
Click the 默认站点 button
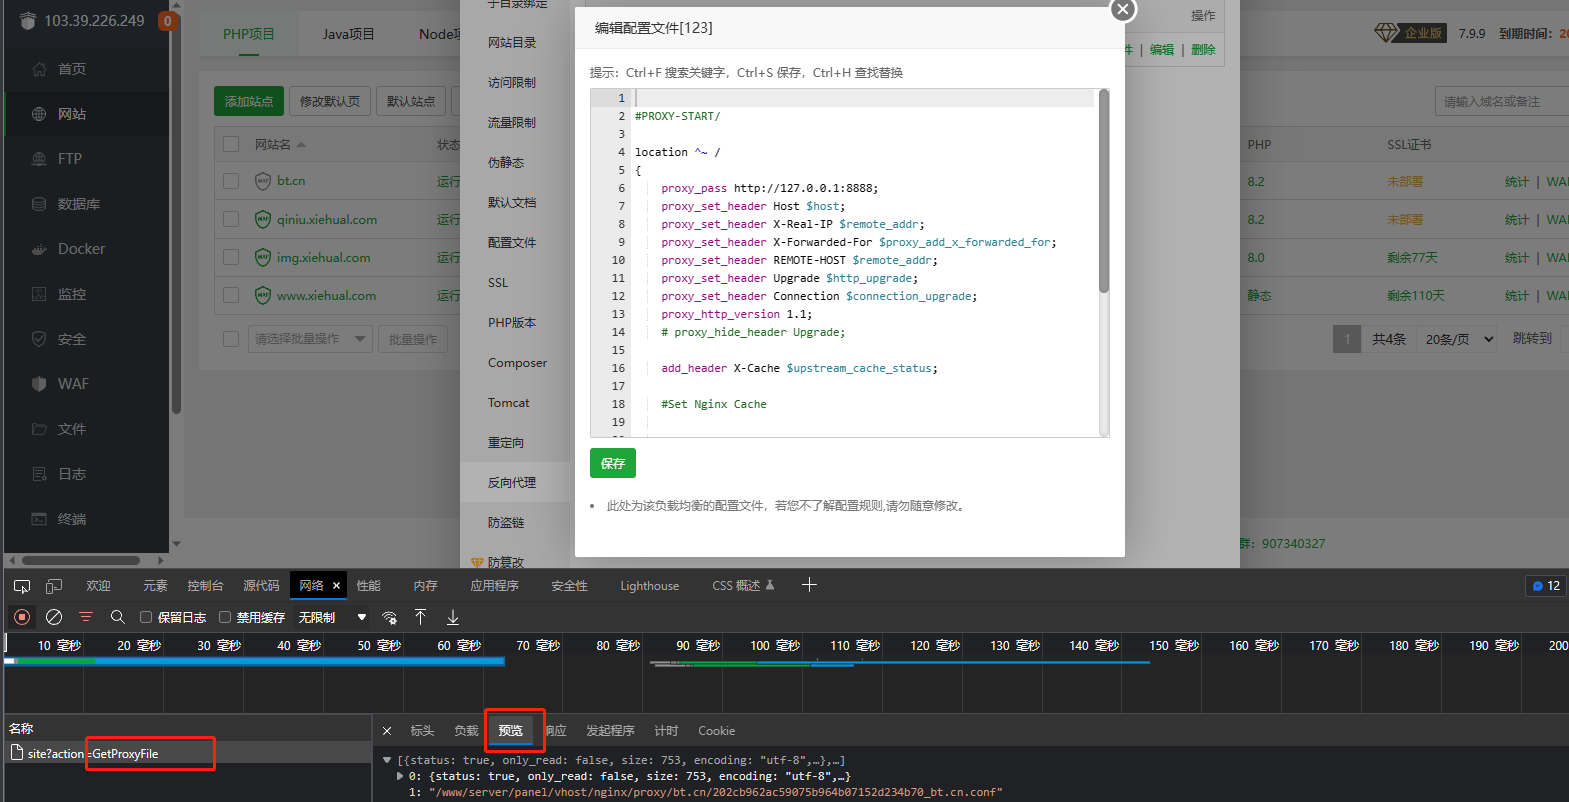[411, 101]
